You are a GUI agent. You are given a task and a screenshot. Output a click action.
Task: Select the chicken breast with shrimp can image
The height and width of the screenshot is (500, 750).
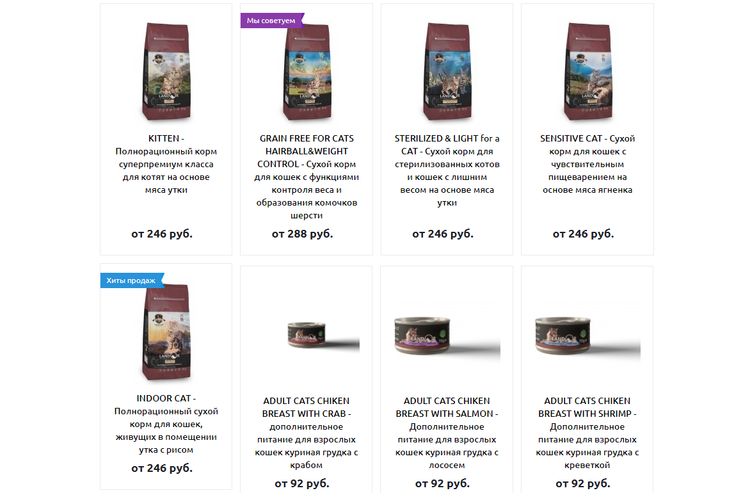pos(587,336)
